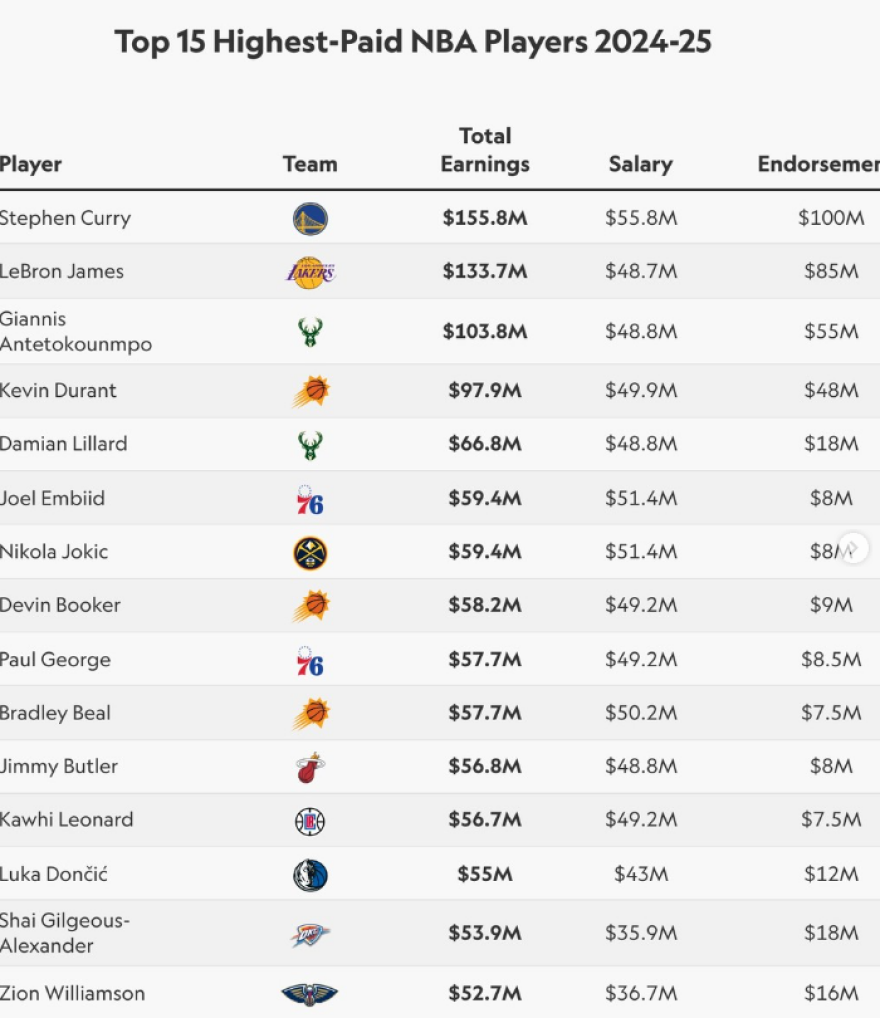
Task: Click the New Orleans Pelicans logo
Action: coord(310,994)
